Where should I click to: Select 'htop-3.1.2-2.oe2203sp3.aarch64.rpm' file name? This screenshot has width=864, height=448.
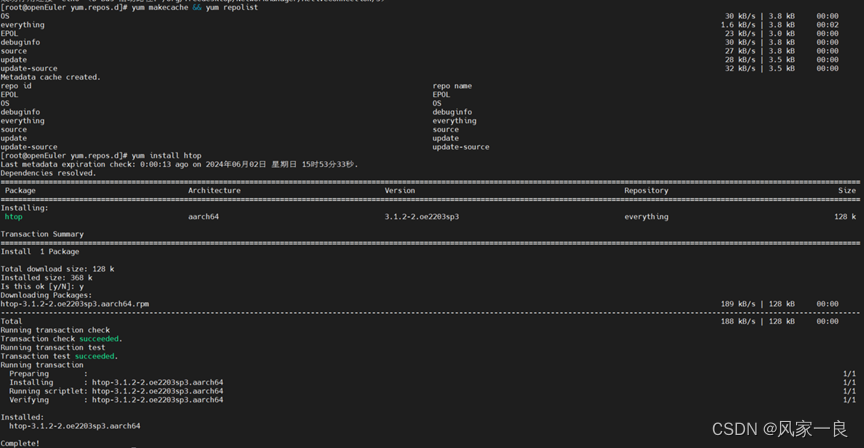coord(75,304)
